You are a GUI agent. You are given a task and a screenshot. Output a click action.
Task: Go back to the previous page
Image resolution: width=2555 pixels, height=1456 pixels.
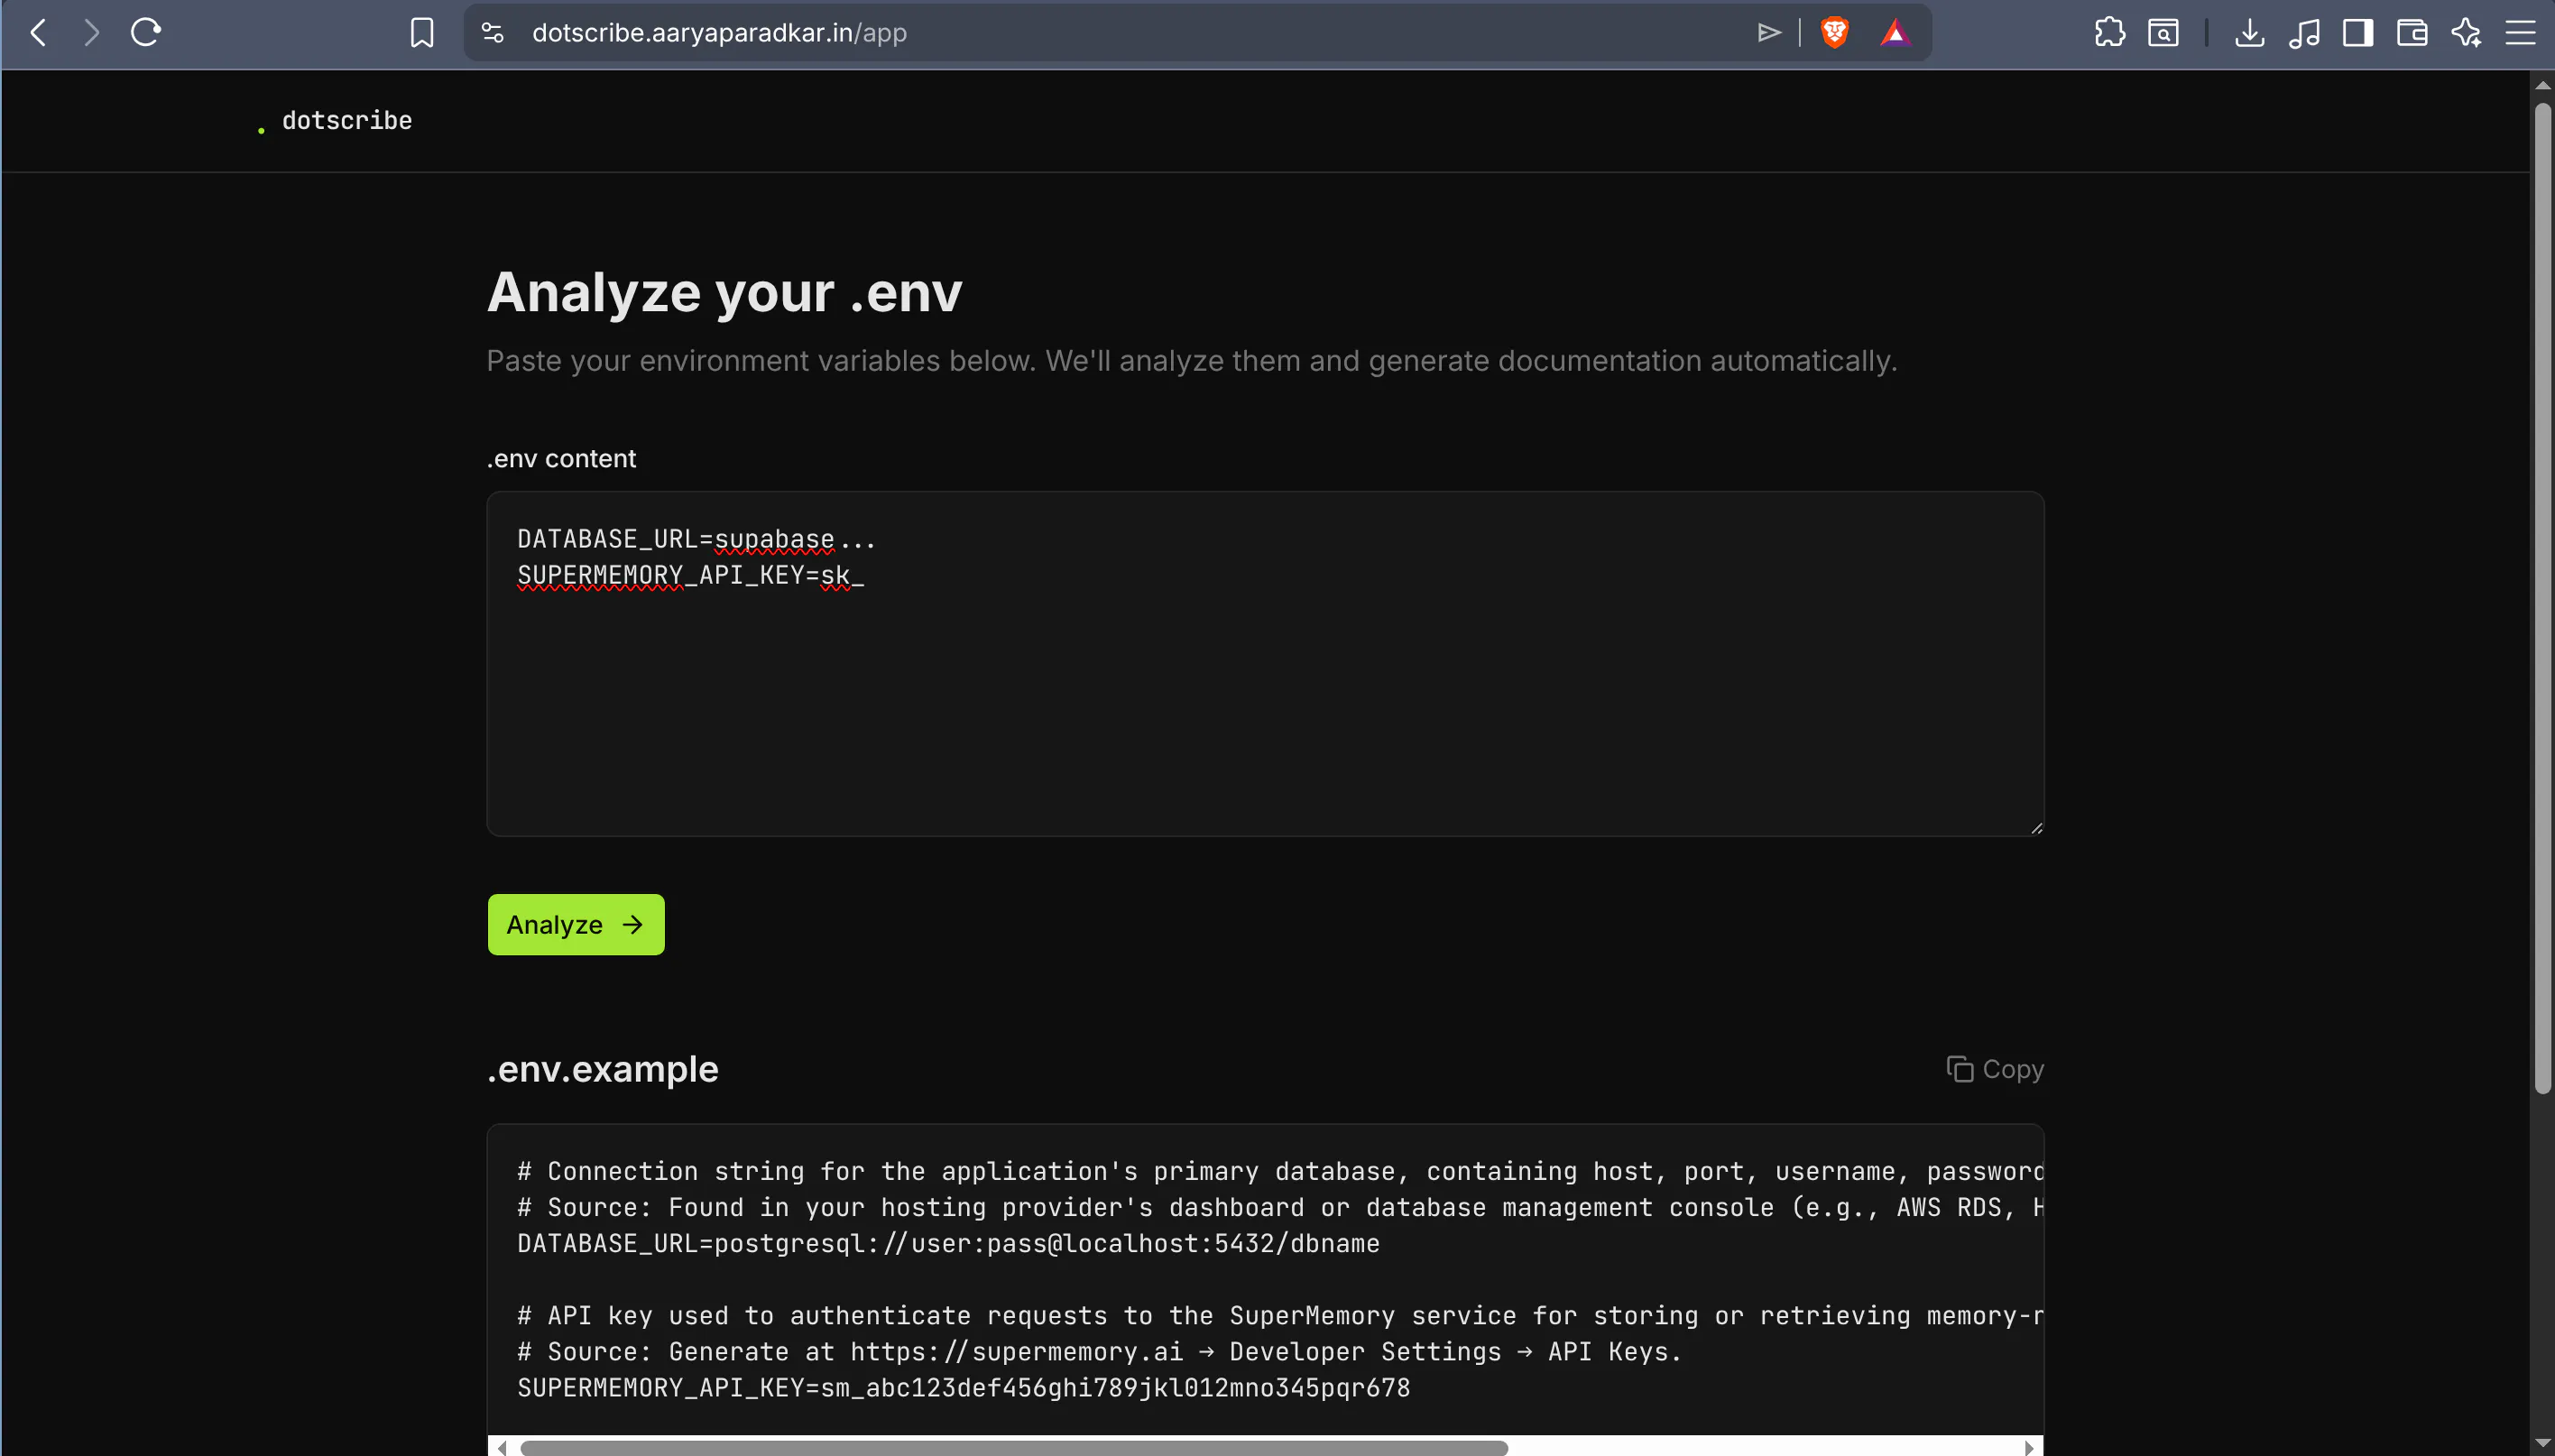point(39,33)
